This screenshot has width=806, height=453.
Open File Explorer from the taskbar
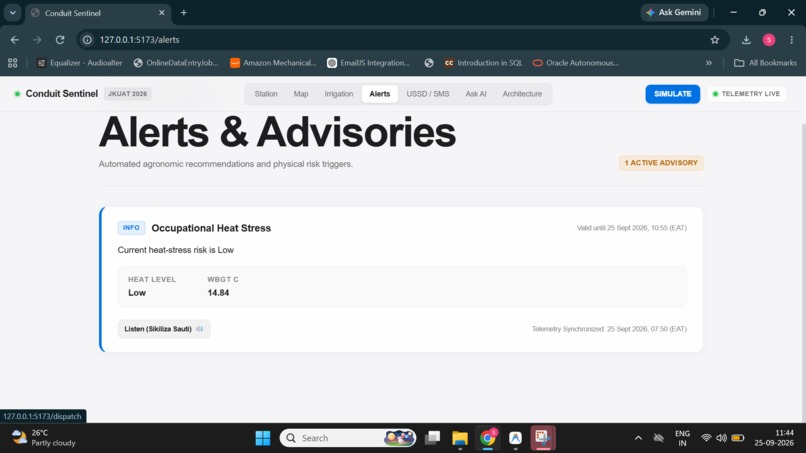[460, 438]
